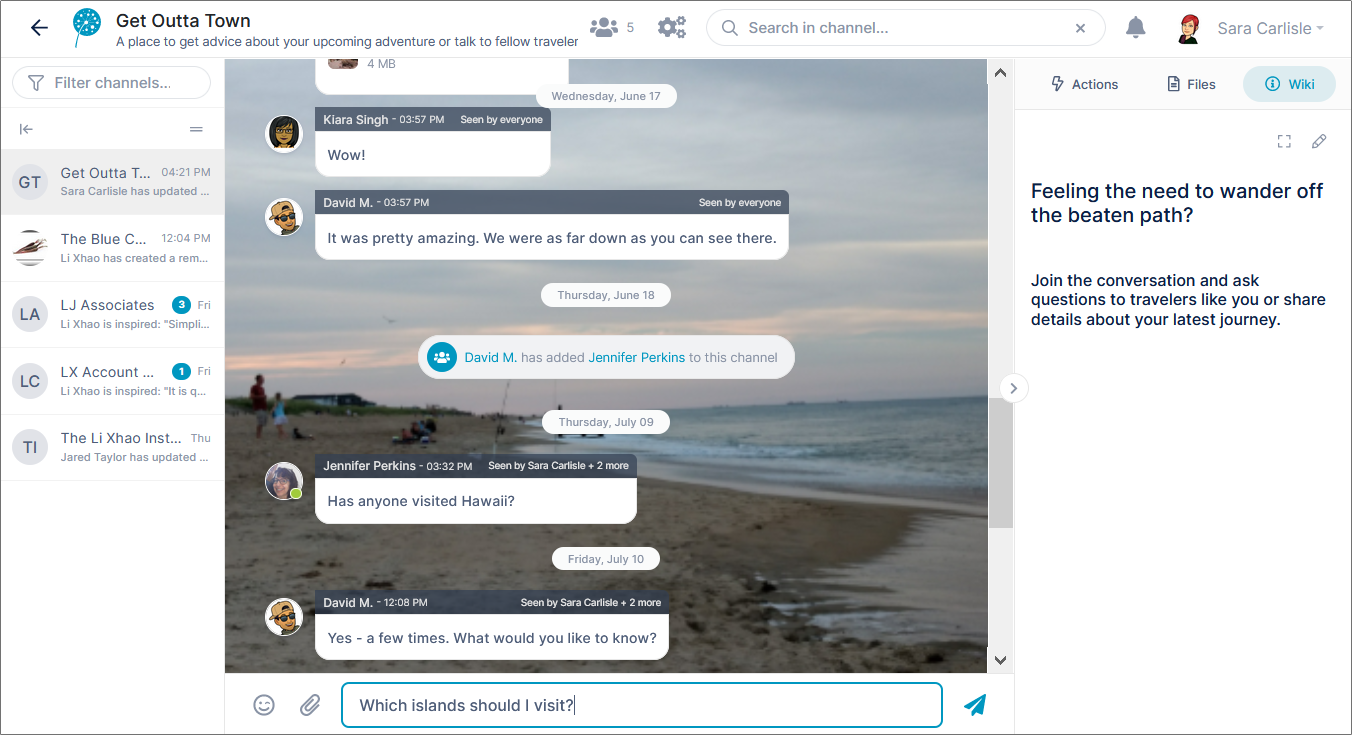Viewport: 1352px width, 735px height.
Task: Click The Blue C... channel thumbnail
Action: pos(30,248)
